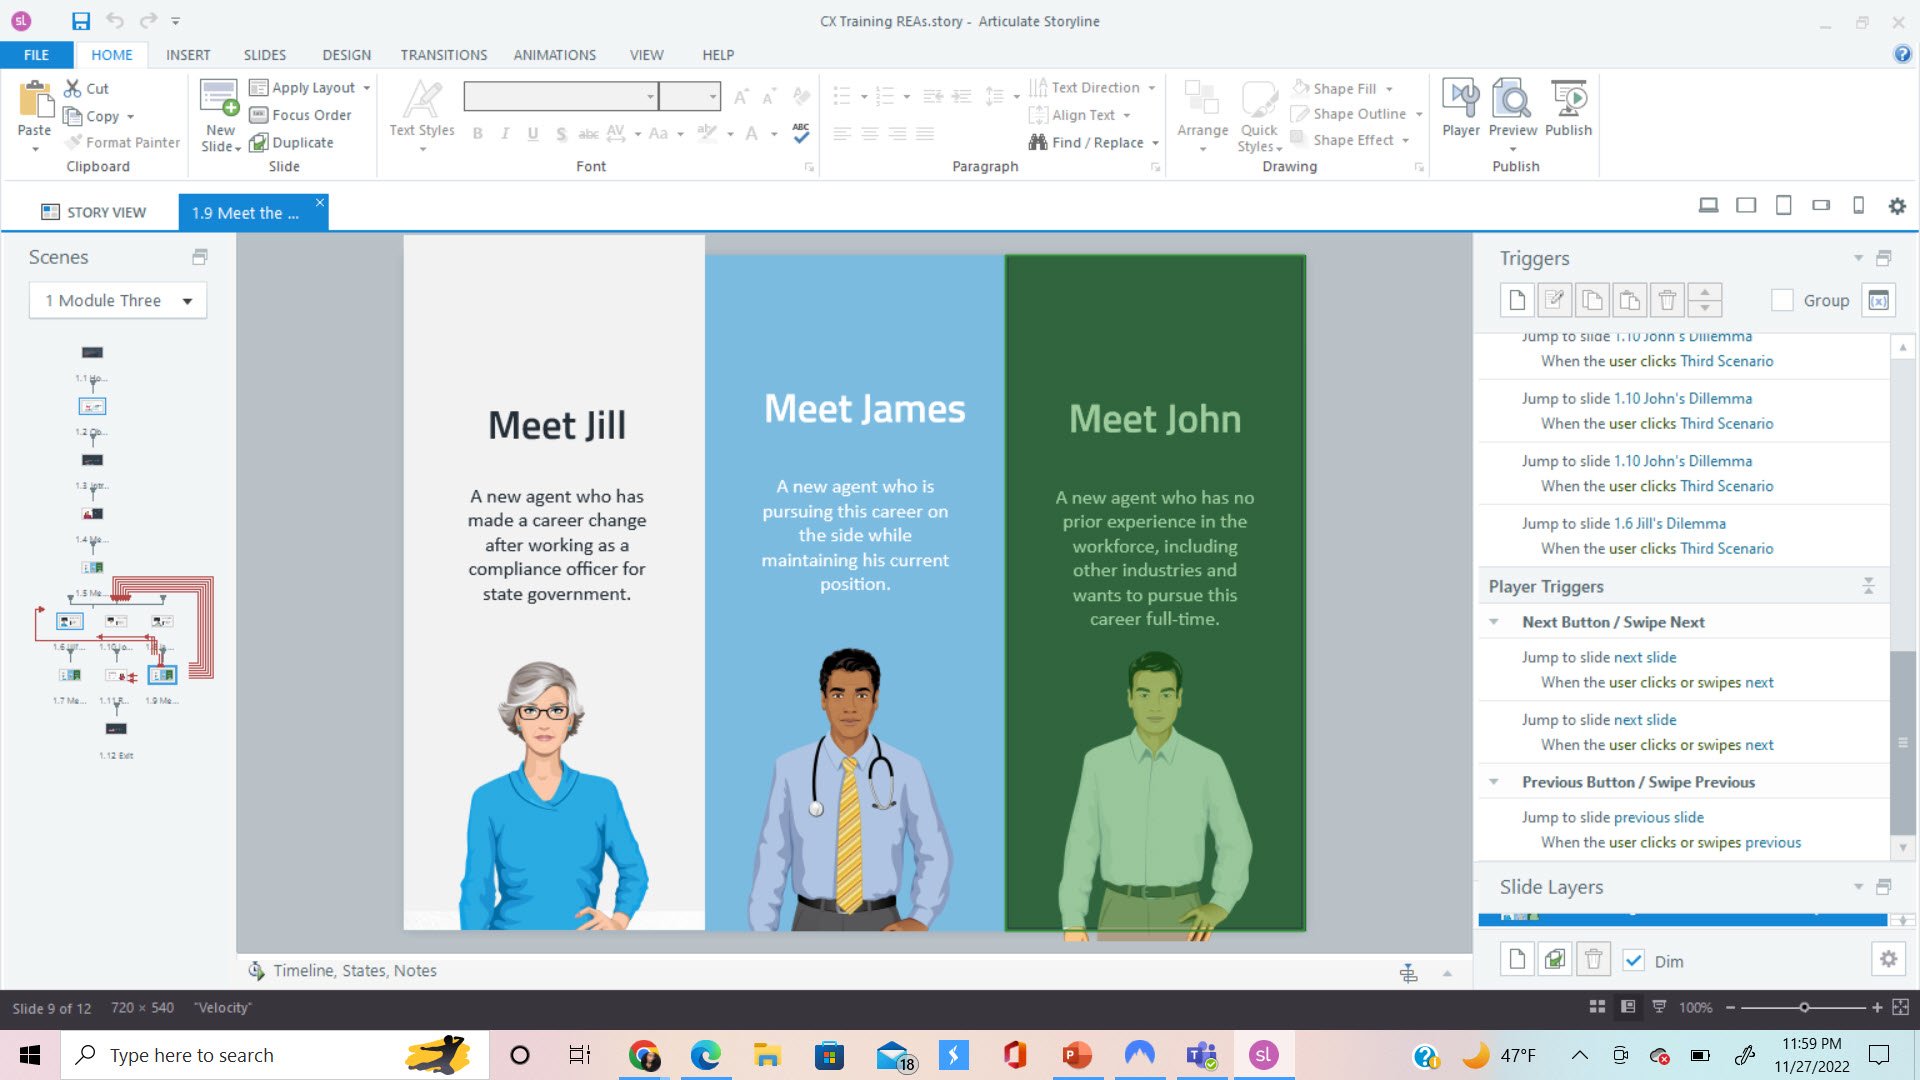Open Microsoft Teams from the taskbar
1920x1080 pixels.
point(1201,1055)
